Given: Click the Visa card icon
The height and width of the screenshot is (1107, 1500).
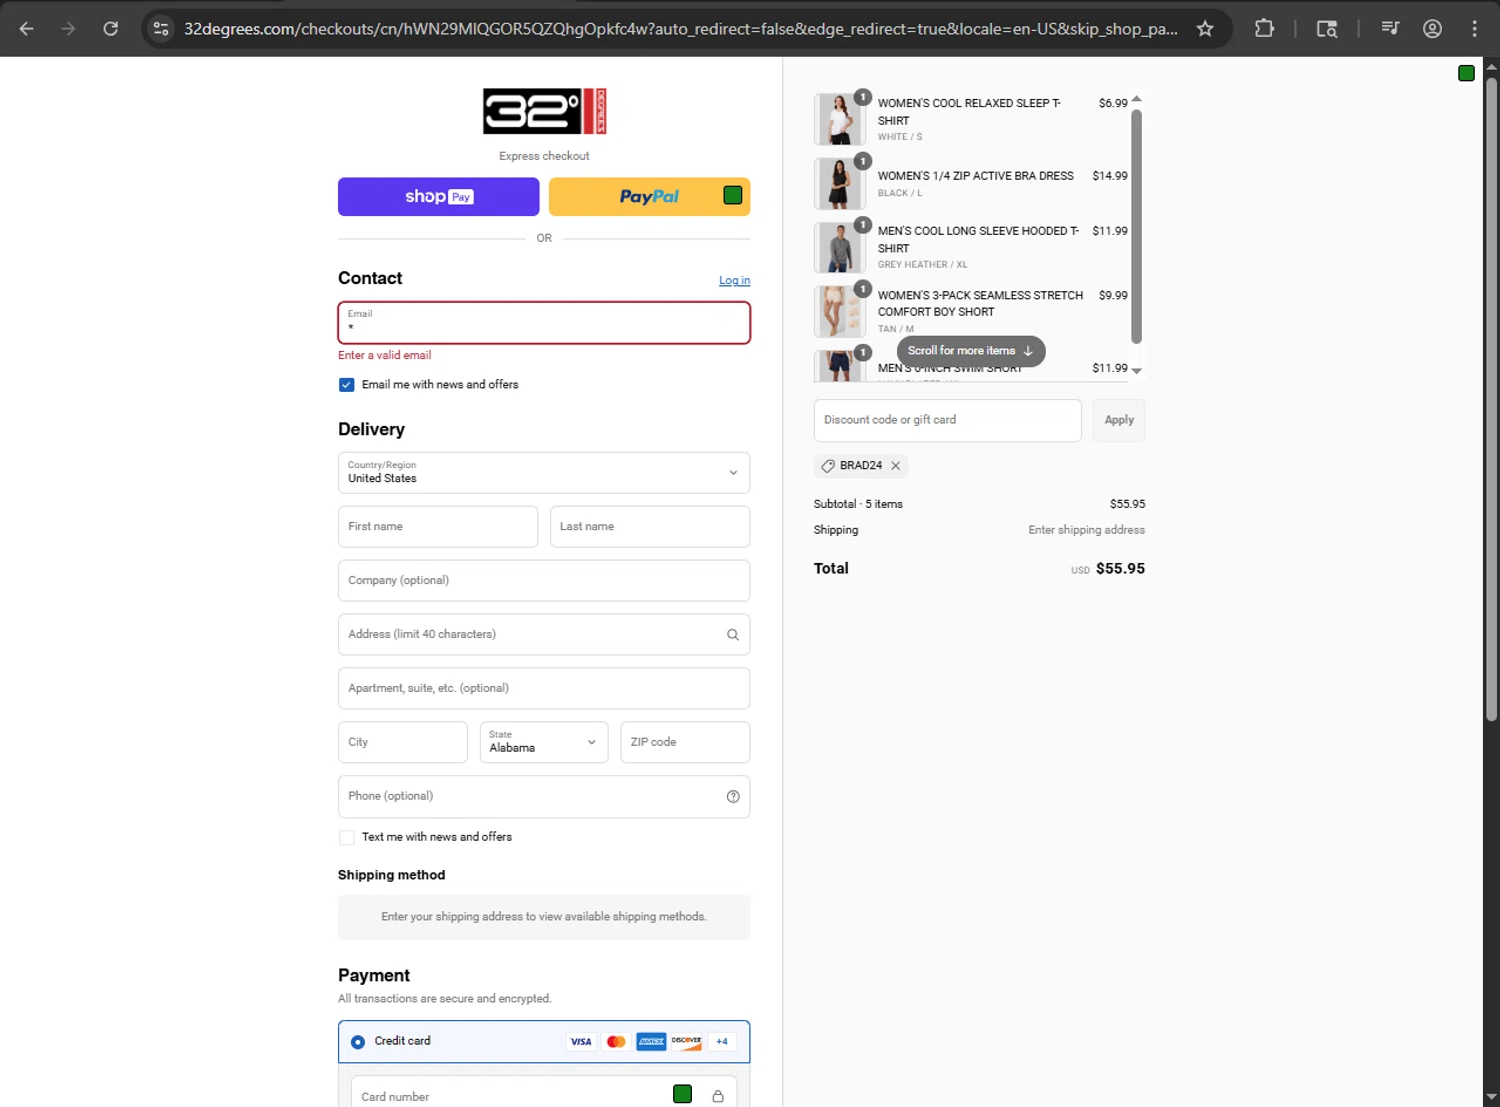Looking at the screenshot, I should [x=581, y=1042].
